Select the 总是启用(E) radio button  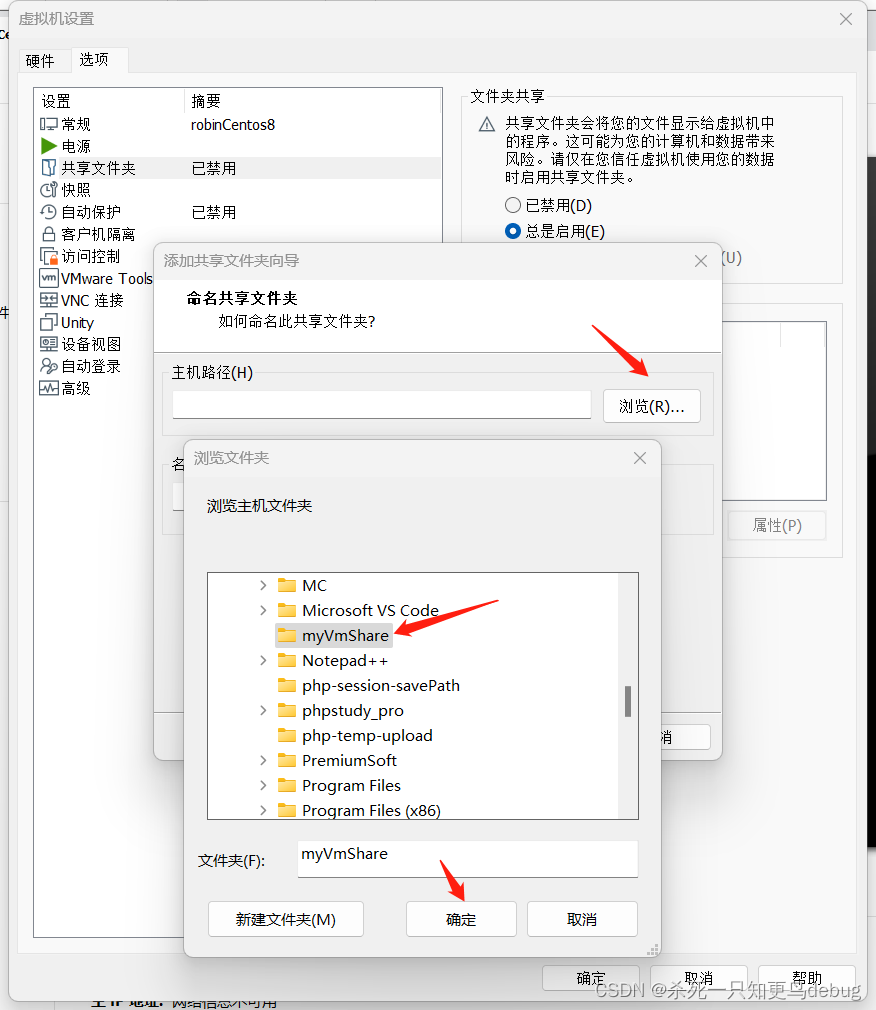point(514,230)
